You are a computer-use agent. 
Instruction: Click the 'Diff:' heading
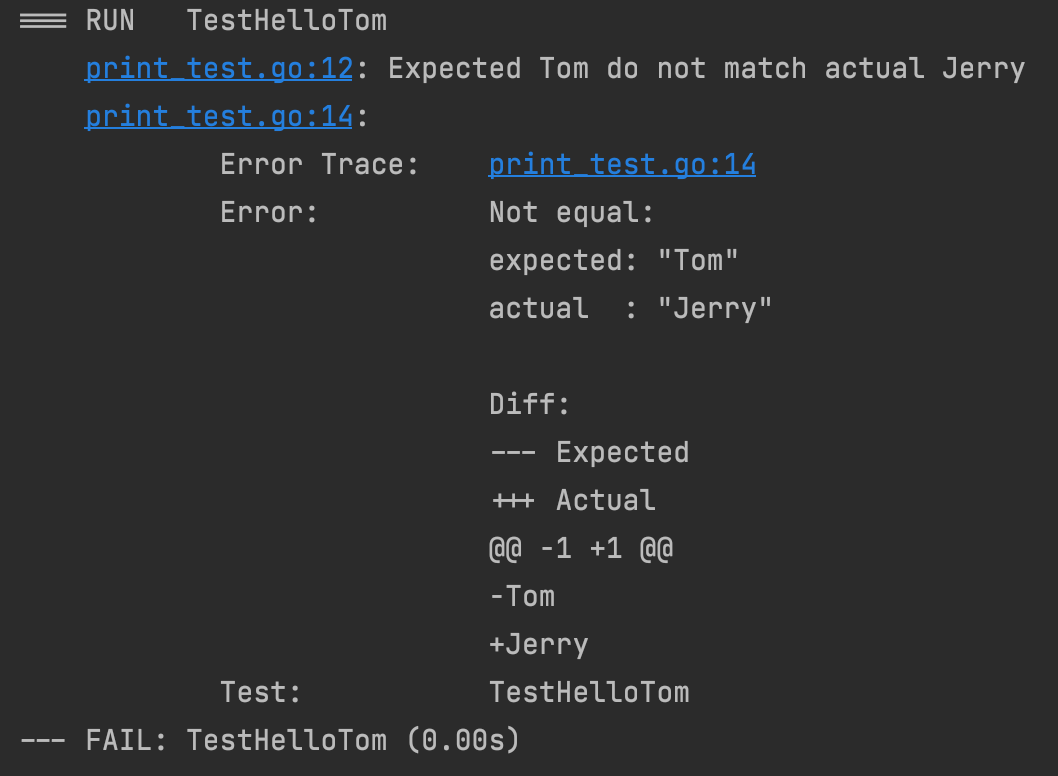point(529,404)
